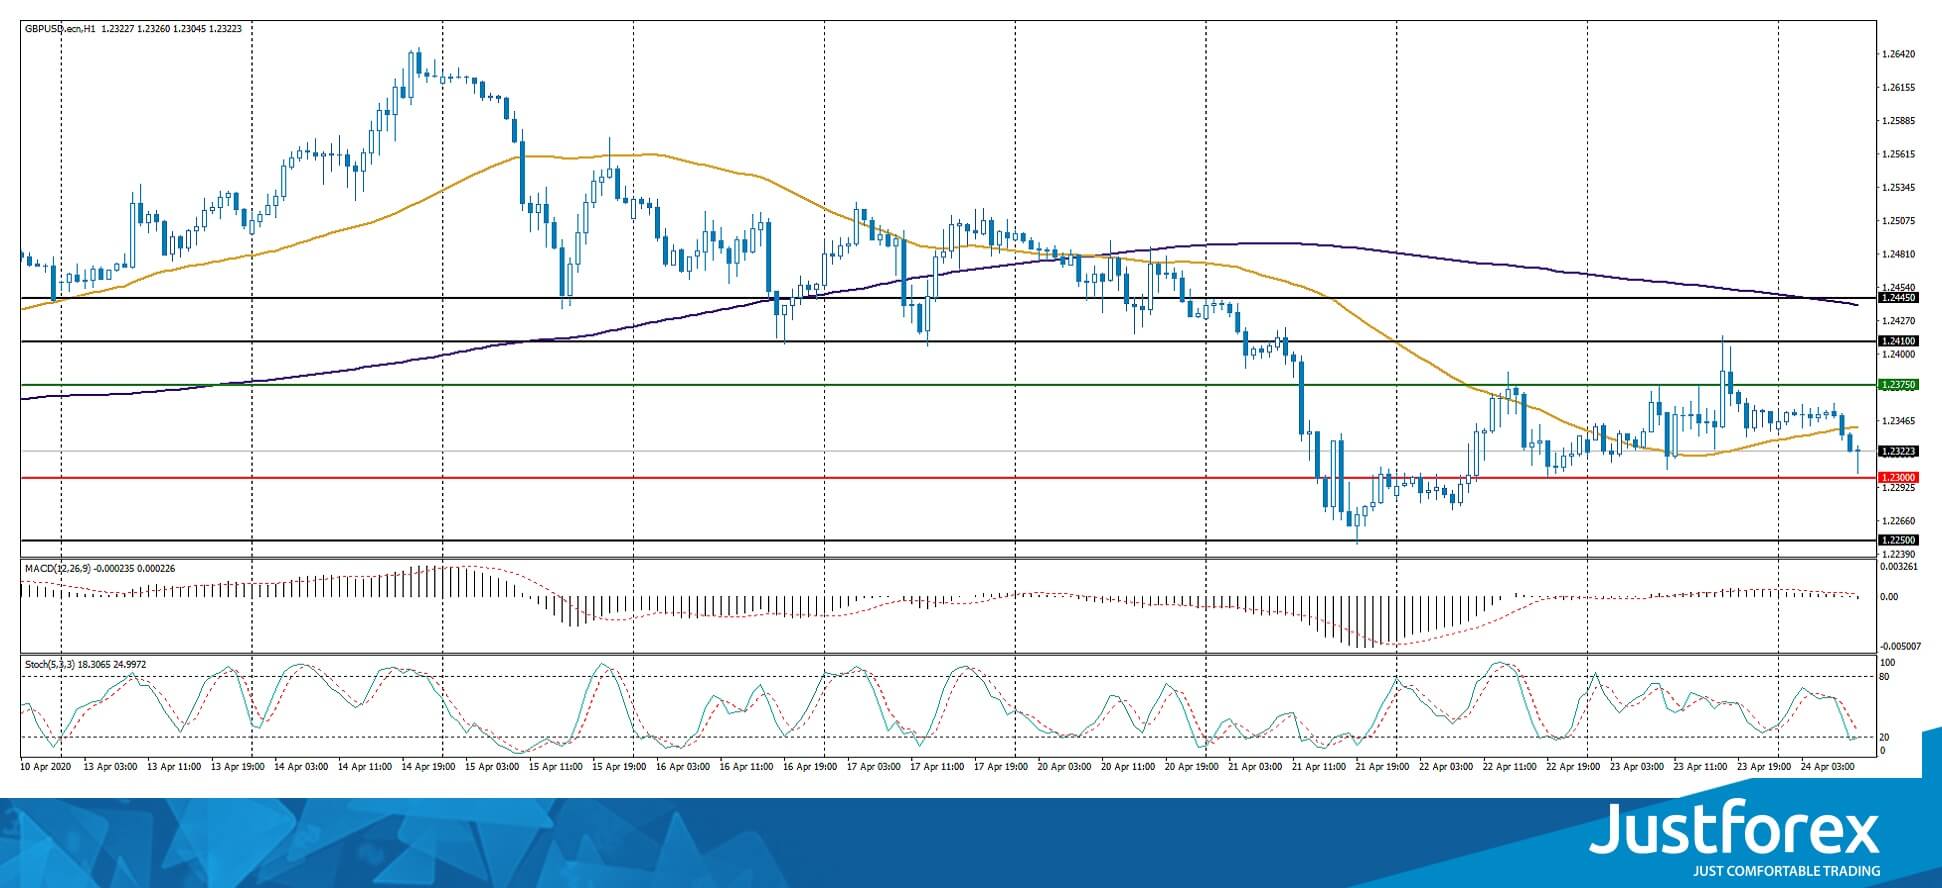Click the 21 Apr 11:00 time label
Viewport: 1942px width, 888px height.
coord(1319,766)
